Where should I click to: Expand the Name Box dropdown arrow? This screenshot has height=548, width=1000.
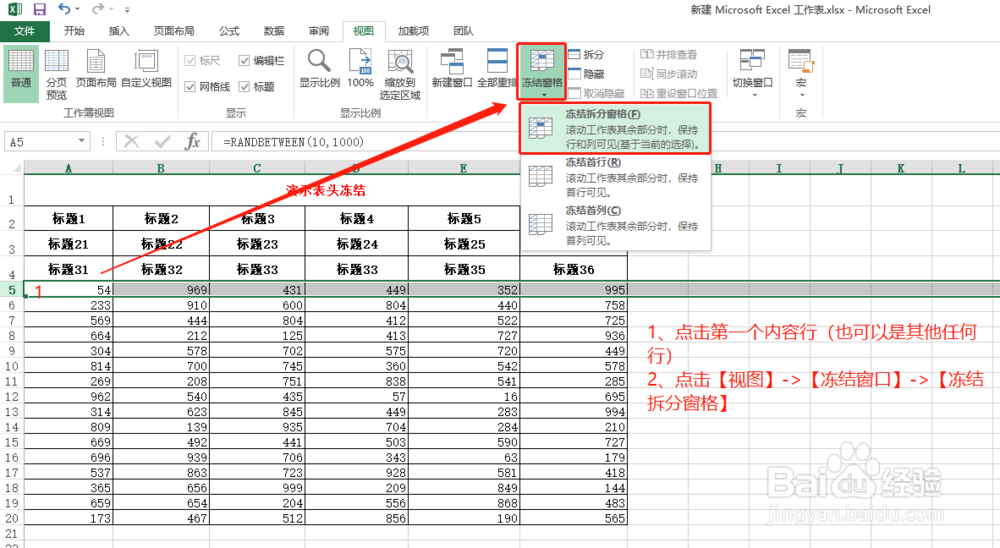point(82,141)
